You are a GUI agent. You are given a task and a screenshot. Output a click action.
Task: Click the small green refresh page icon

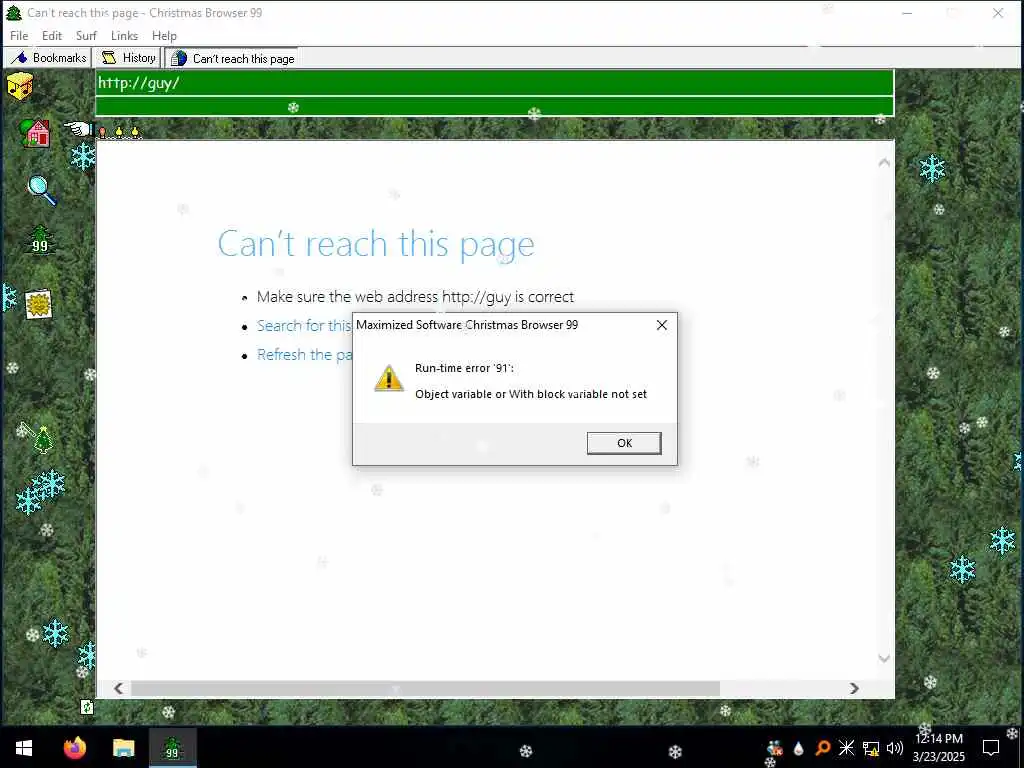point(87,707)
